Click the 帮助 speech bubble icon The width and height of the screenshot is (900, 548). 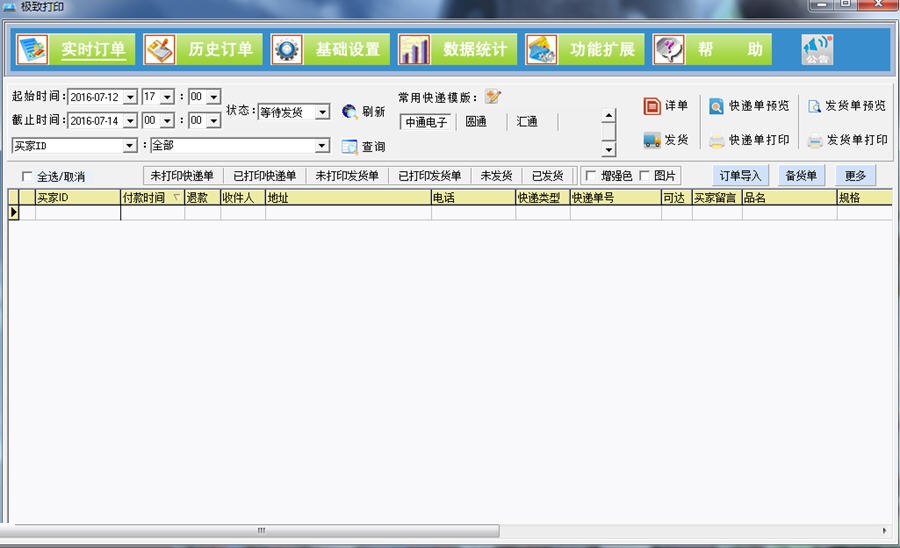coord(669,49)
